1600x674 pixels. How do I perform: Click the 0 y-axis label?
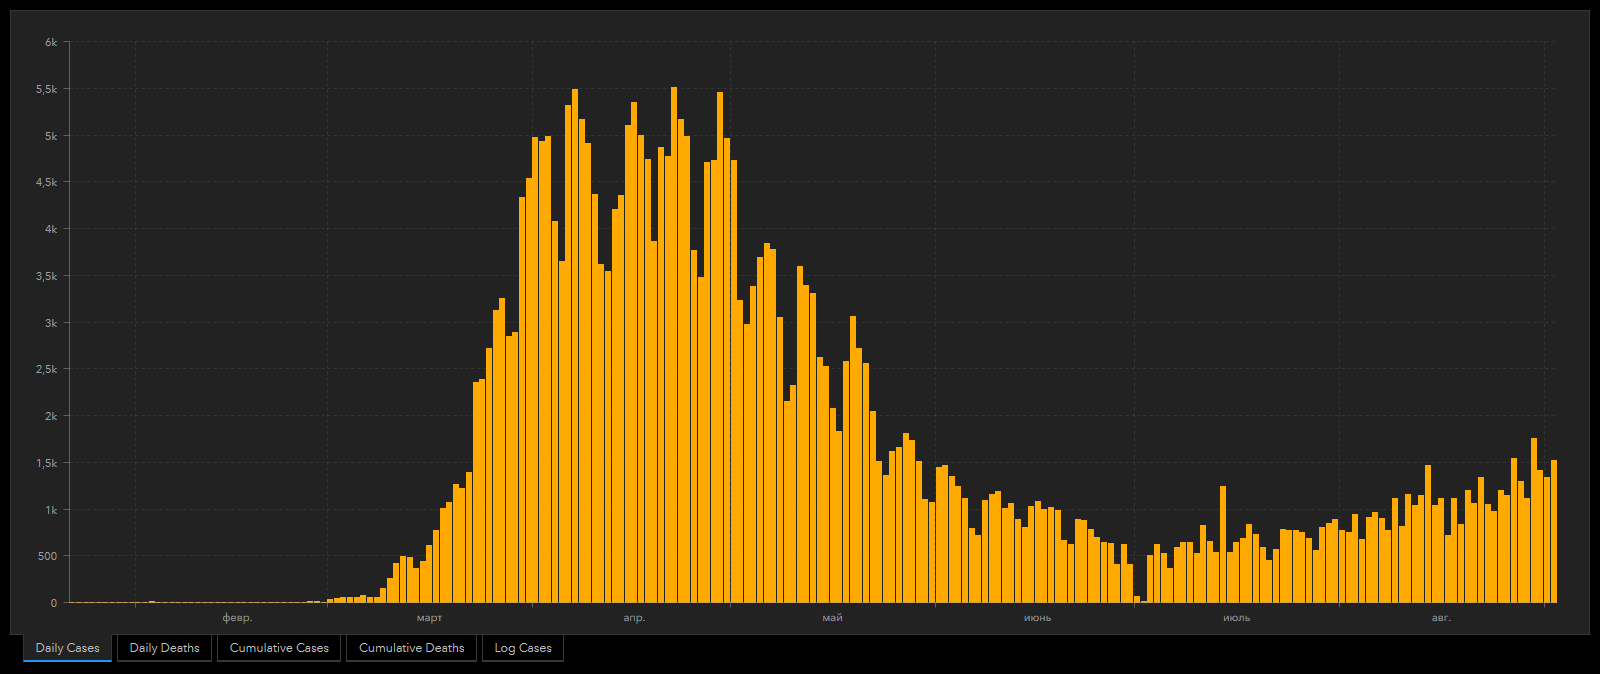54,603
